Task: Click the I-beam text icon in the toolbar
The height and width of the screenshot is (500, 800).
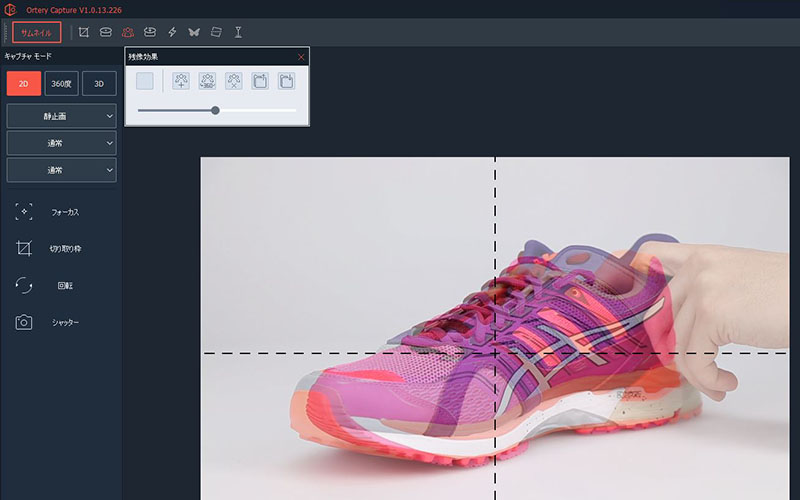Action: pyautogui.click(x=238, y=32)
